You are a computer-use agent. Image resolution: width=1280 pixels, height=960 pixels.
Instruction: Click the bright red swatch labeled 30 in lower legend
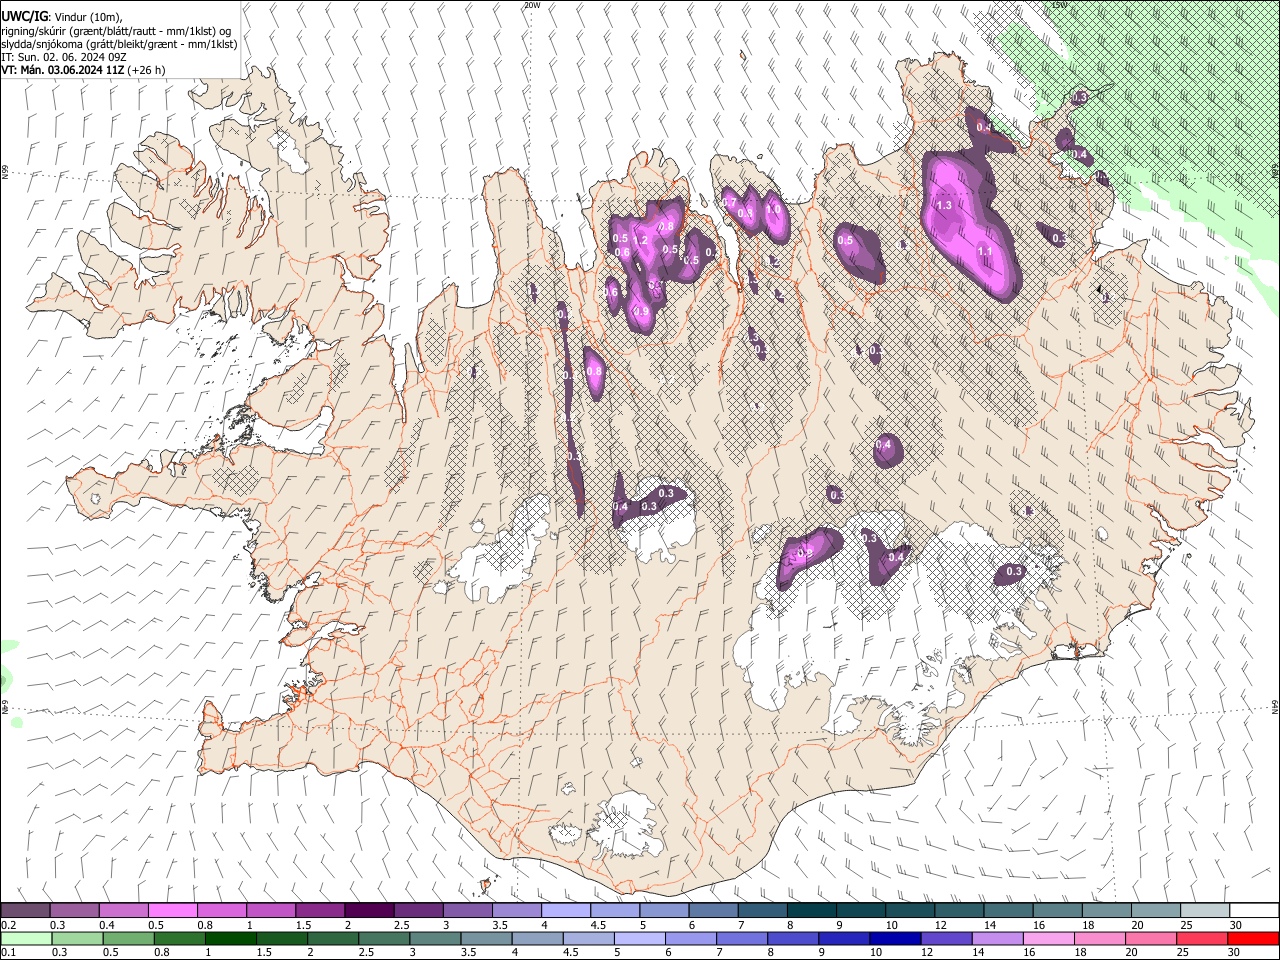(1254, 938)
